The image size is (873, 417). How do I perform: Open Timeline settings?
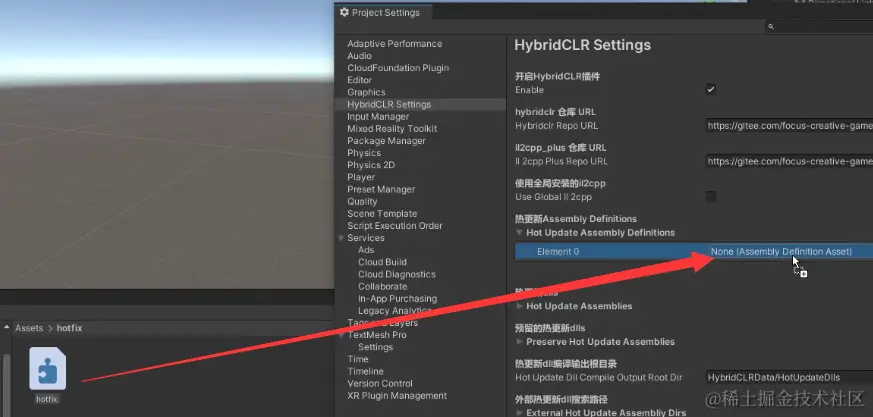click(x=365, y=371)
